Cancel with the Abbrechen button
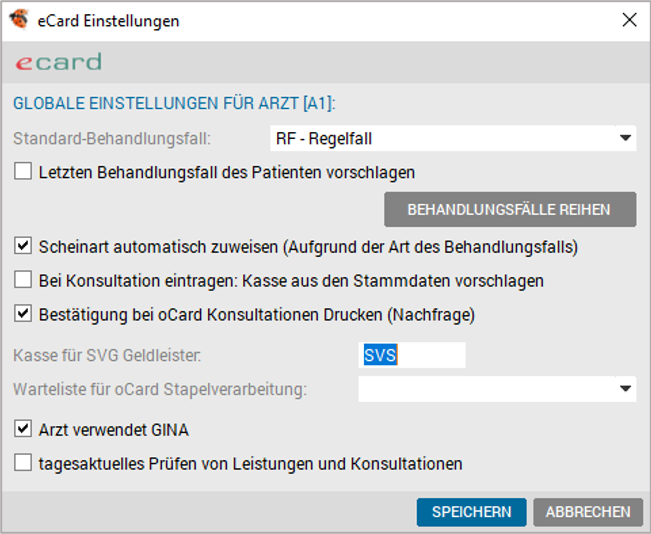The image size is (651, 534). point(588,512)
